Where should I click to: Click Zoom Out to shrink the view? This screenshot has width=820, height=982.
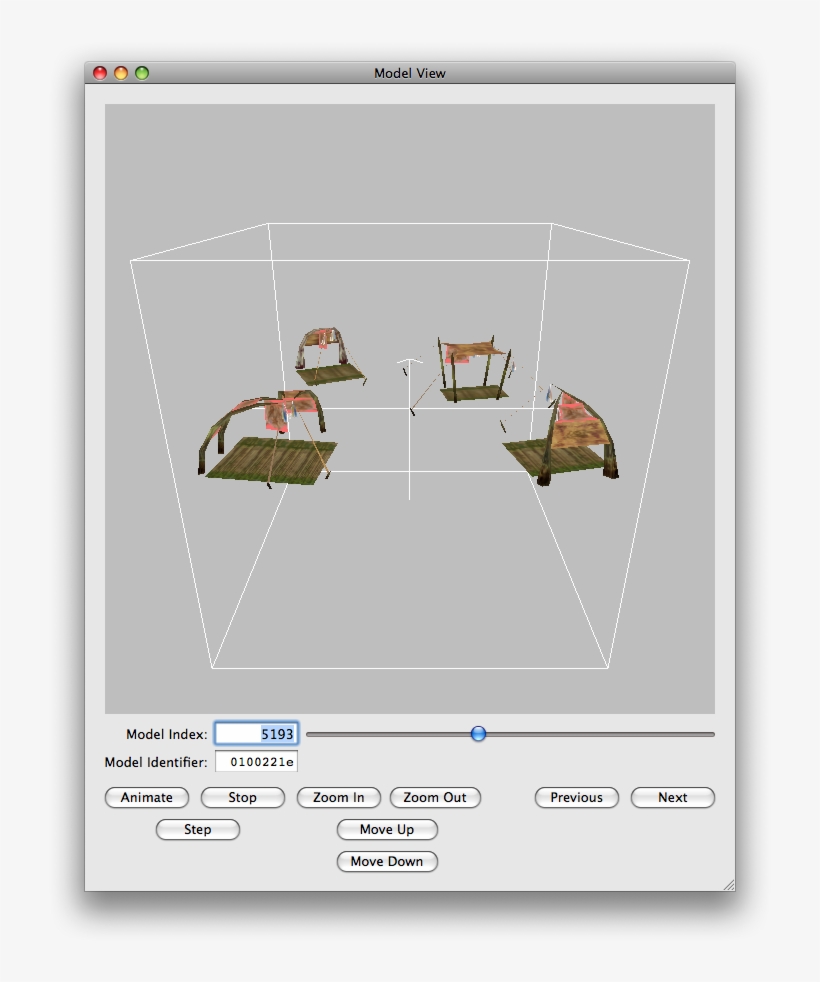pos(435,797)
